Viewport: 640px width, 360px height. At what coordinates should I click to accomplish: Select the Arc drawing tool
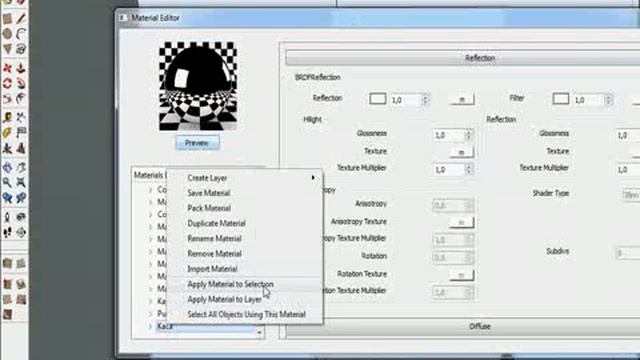[21, 34]
